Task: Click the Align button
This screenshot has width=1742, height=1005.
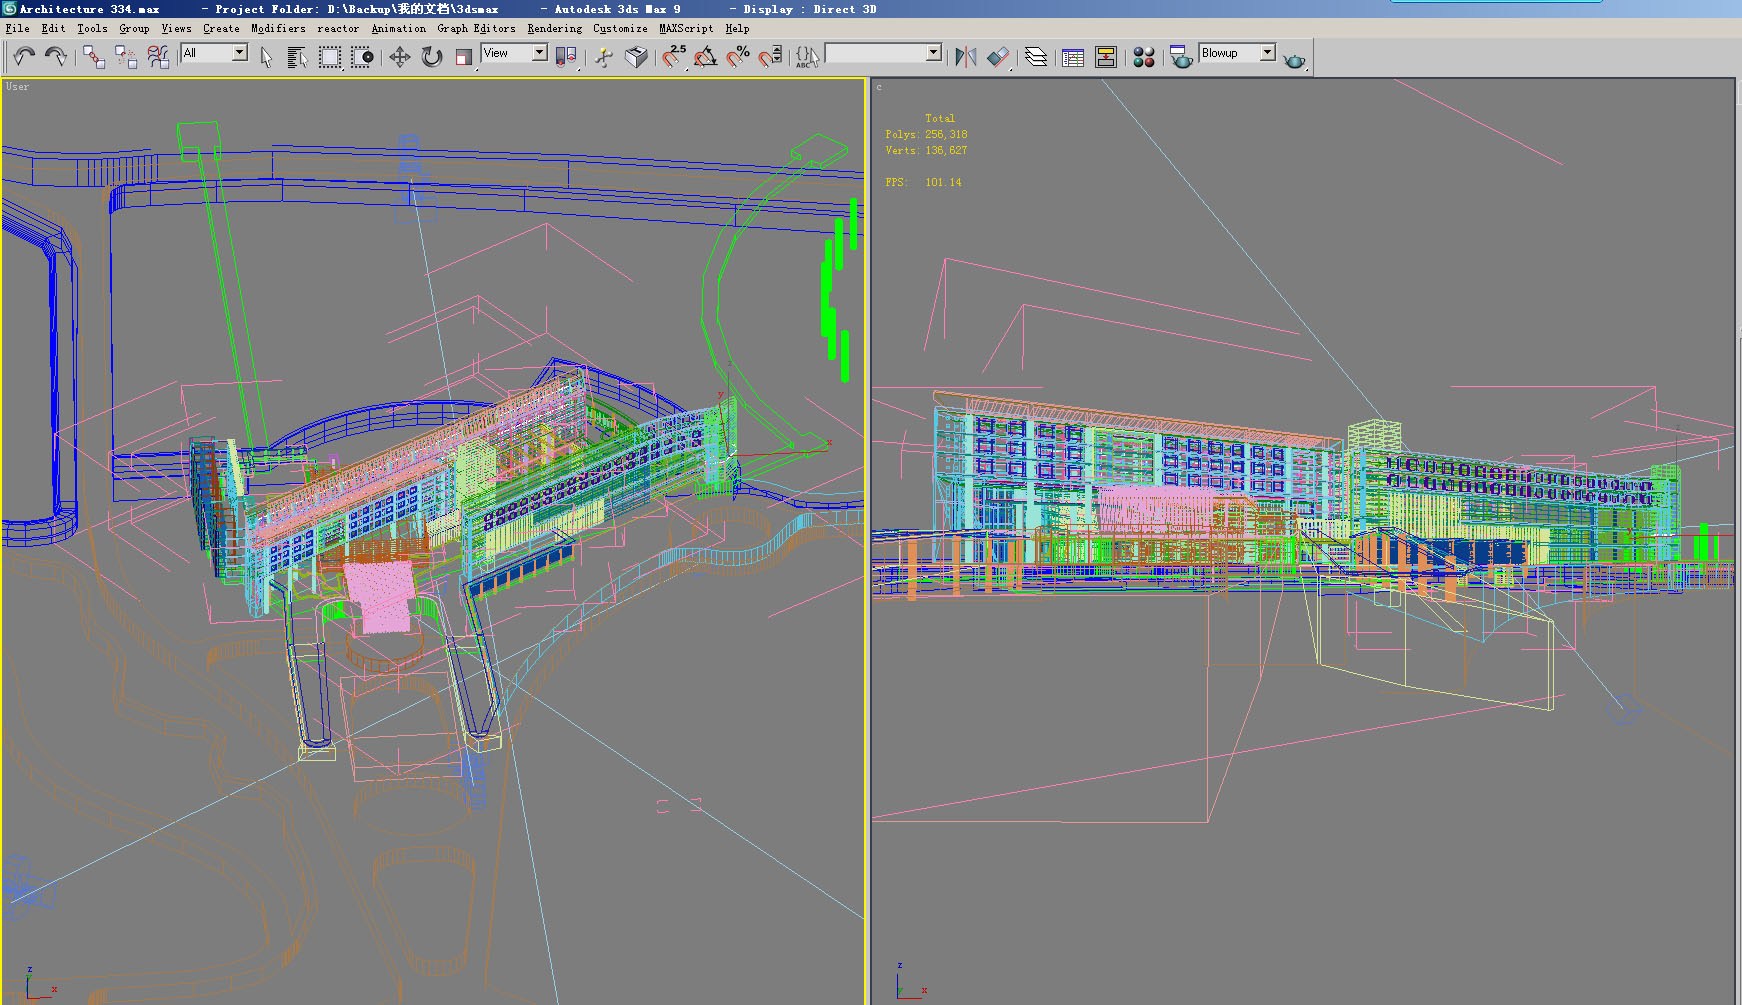Action: point(999,57)
